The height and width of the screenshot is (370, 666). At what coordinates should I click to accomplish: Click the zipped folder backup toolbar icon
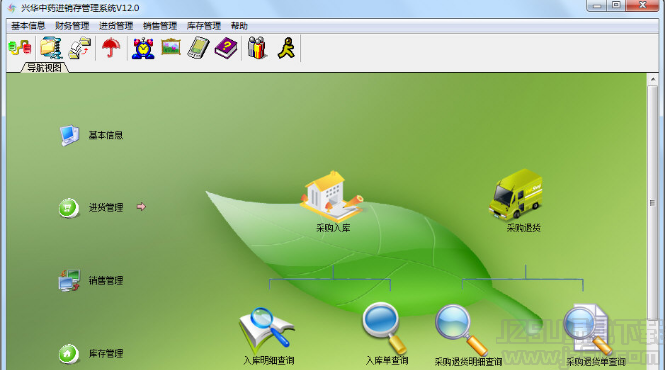[51, 48]
